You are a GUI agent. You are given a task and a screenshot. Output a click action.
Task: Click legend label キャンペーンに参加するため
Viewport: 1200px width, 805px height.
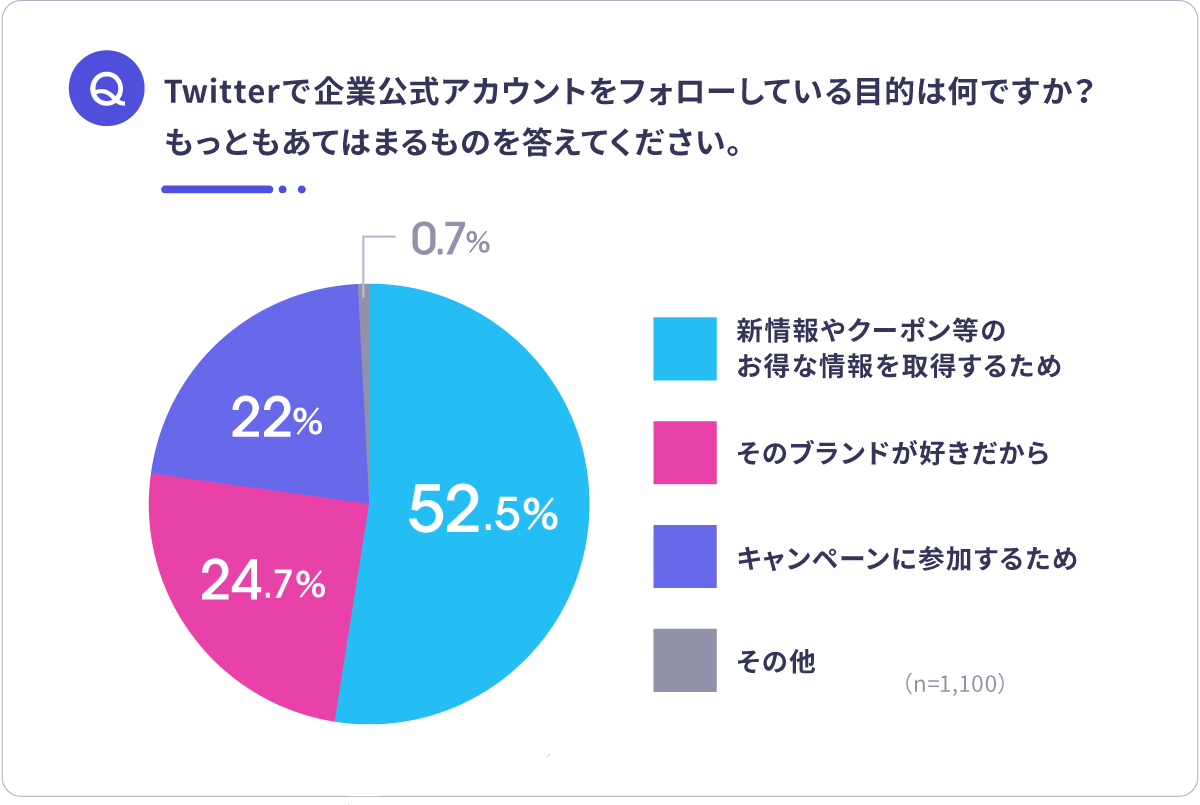(906, 557)
